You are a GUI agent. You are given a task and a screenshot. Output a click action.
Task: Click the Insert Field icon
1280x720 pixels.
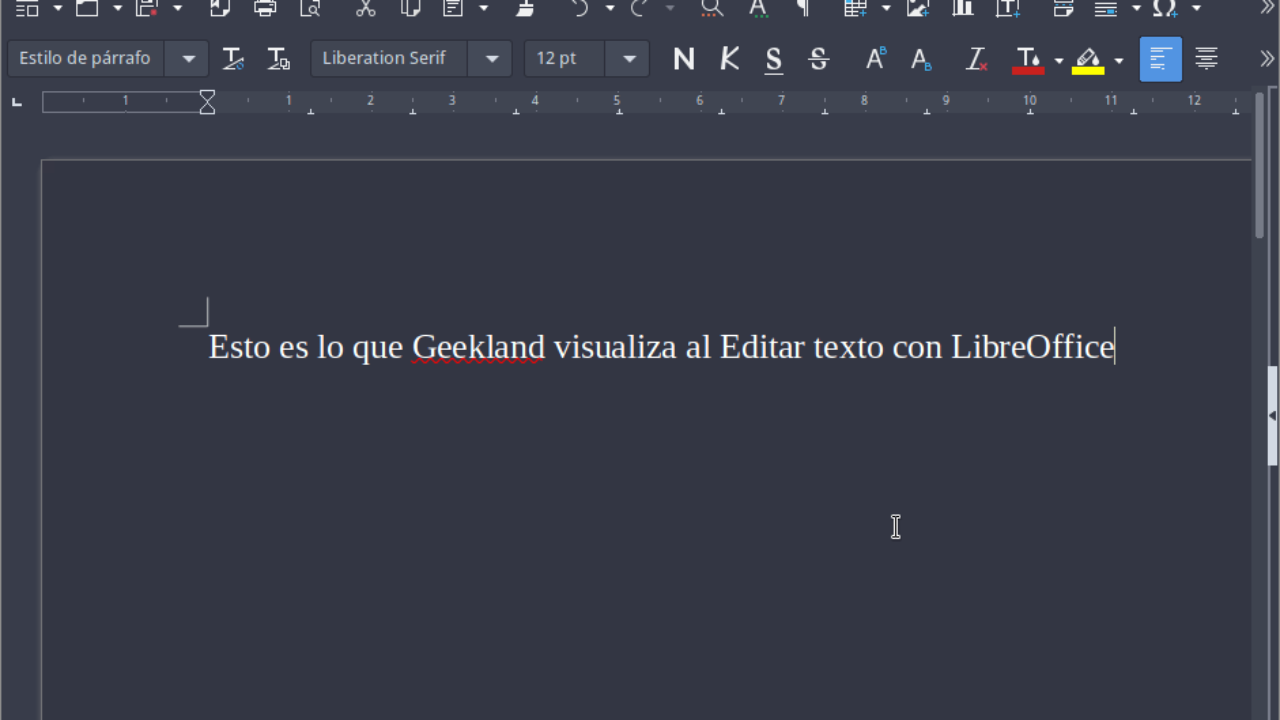pos(1106,8)
